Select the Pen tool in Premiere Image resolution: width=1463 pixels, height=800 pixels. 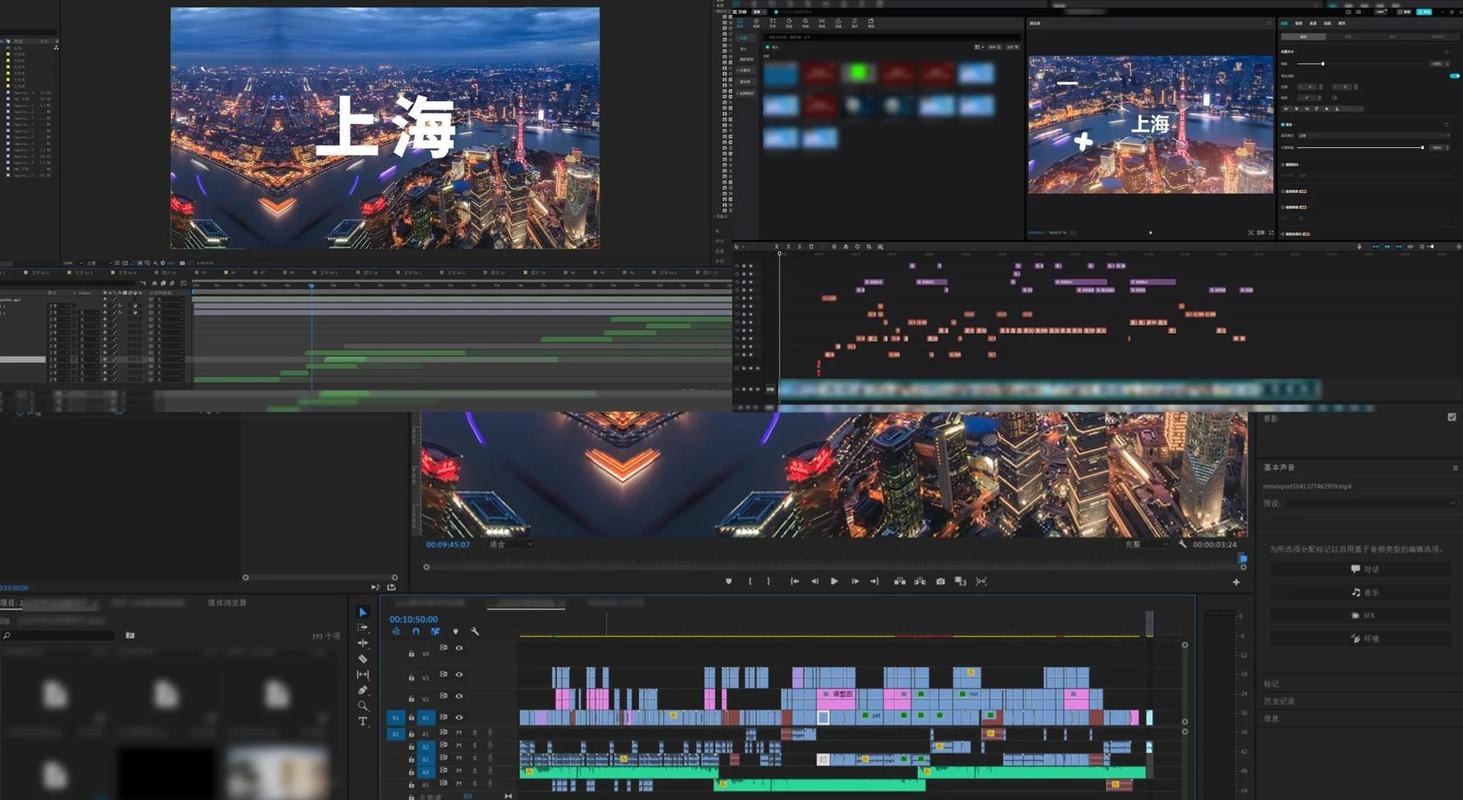coord(363,690)
